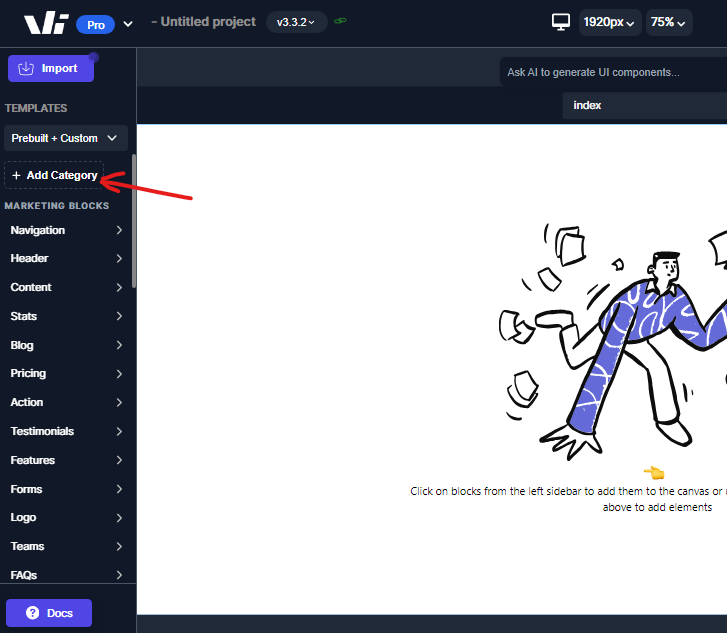
Task: Open the Stats blocks category
Action: coord(67,316)
